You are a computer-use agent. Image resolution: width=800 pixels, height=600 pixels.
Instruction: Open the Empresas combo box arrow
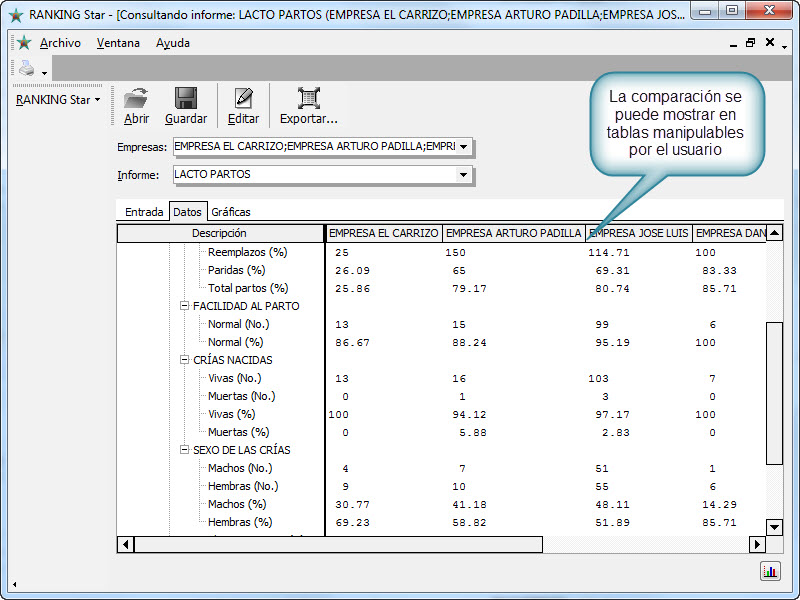(x=463, y=147)
